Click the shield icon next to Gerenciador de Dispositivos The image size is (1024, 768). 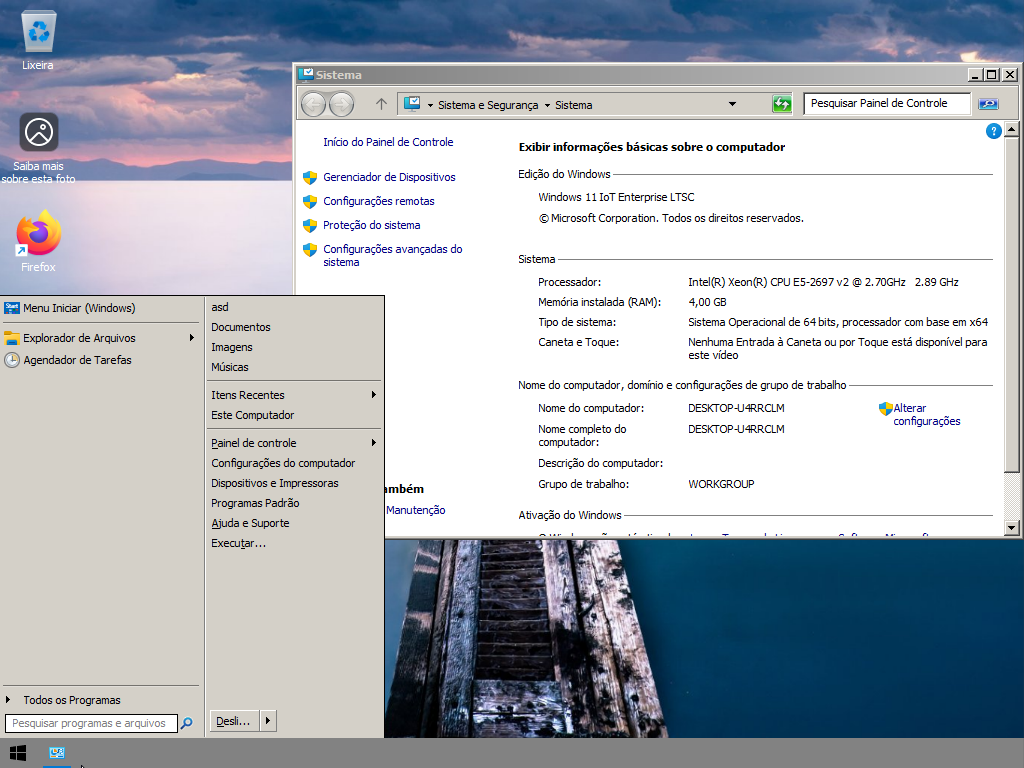[x=310, y=177]
